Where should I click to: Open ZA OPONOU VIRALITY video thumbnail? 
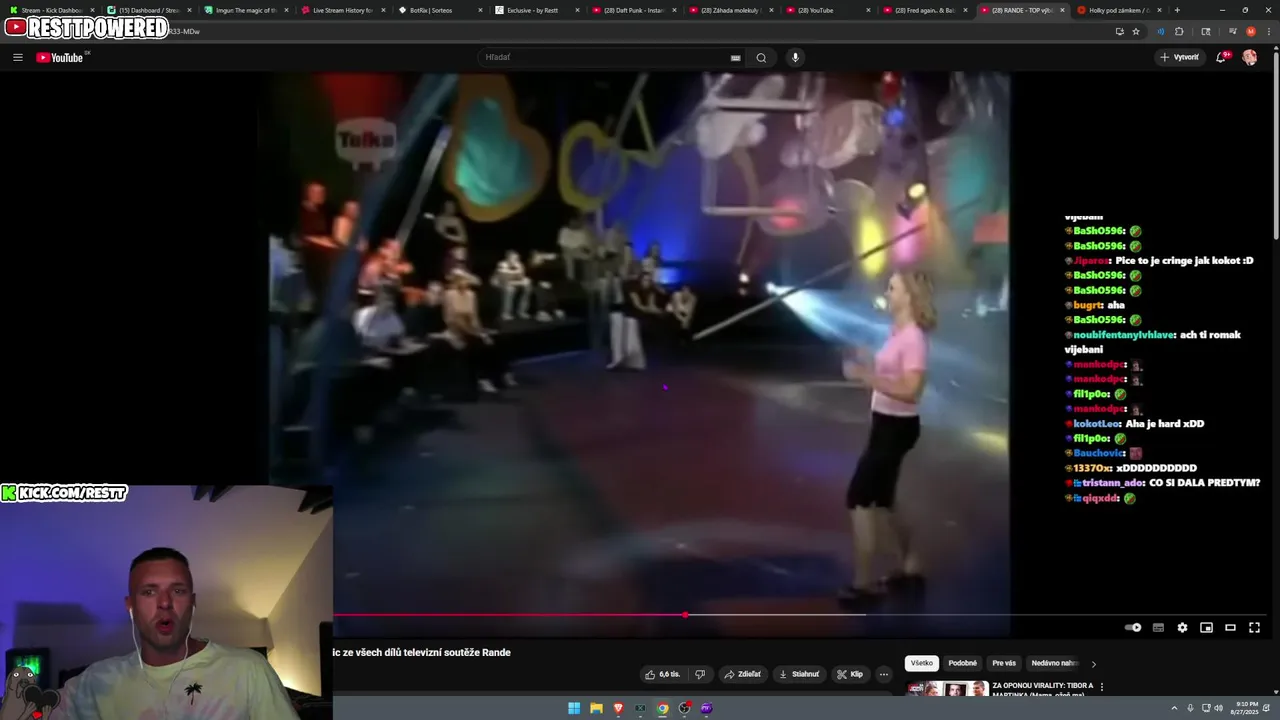click(x=947, y=689)
